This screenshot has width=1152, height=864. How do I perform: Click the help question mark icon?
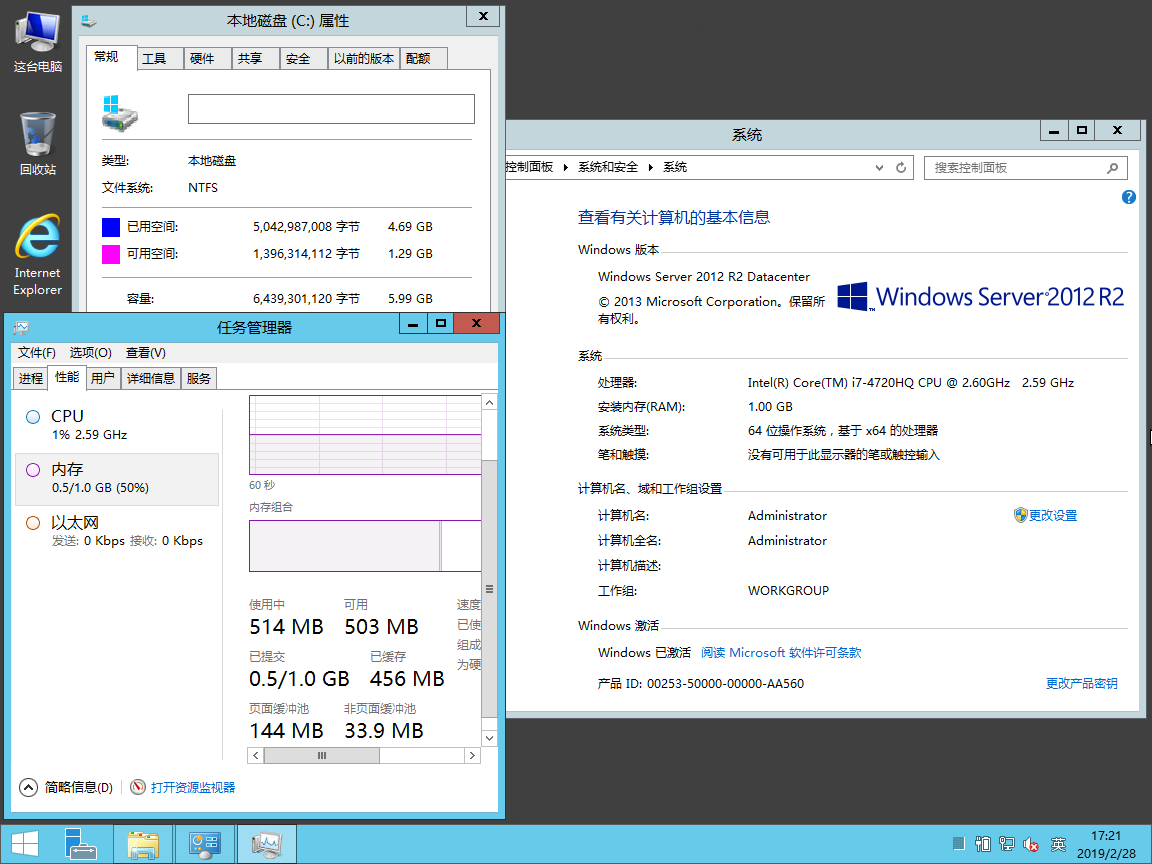coord(1129,198)
